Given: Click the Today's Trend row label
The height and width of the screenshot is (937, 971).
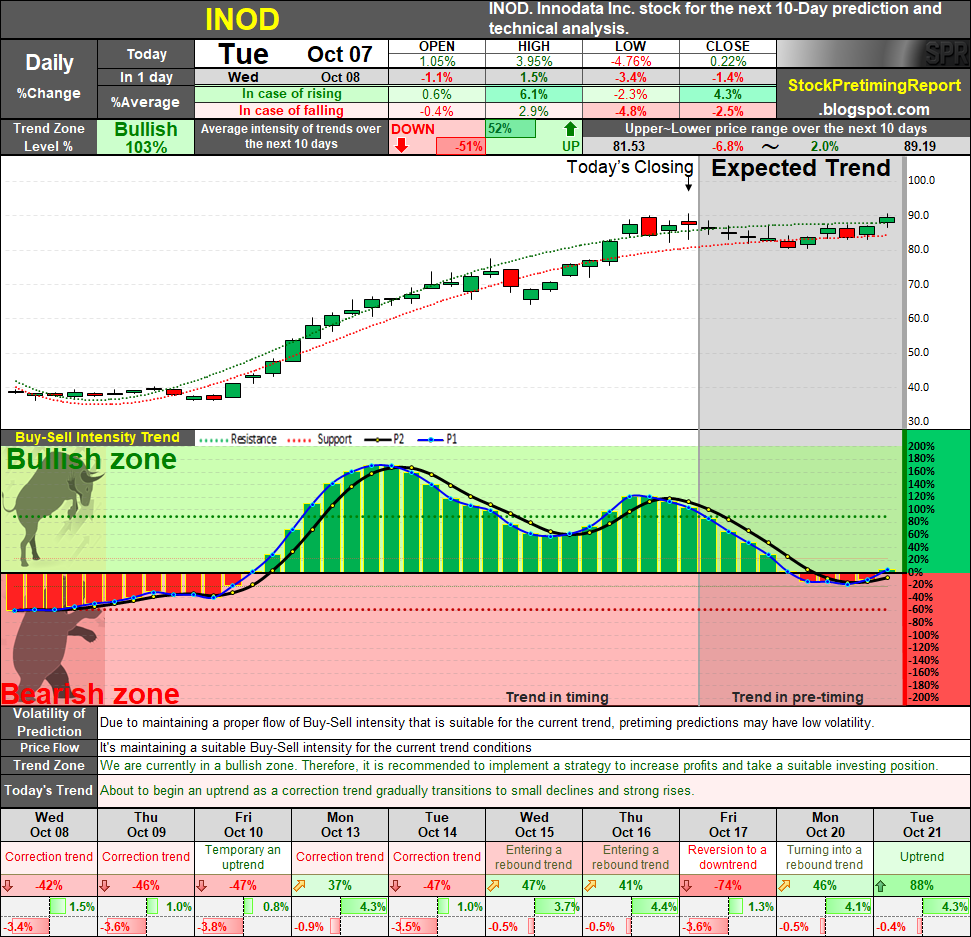Looking at the screenshot, I should [49, 790].
